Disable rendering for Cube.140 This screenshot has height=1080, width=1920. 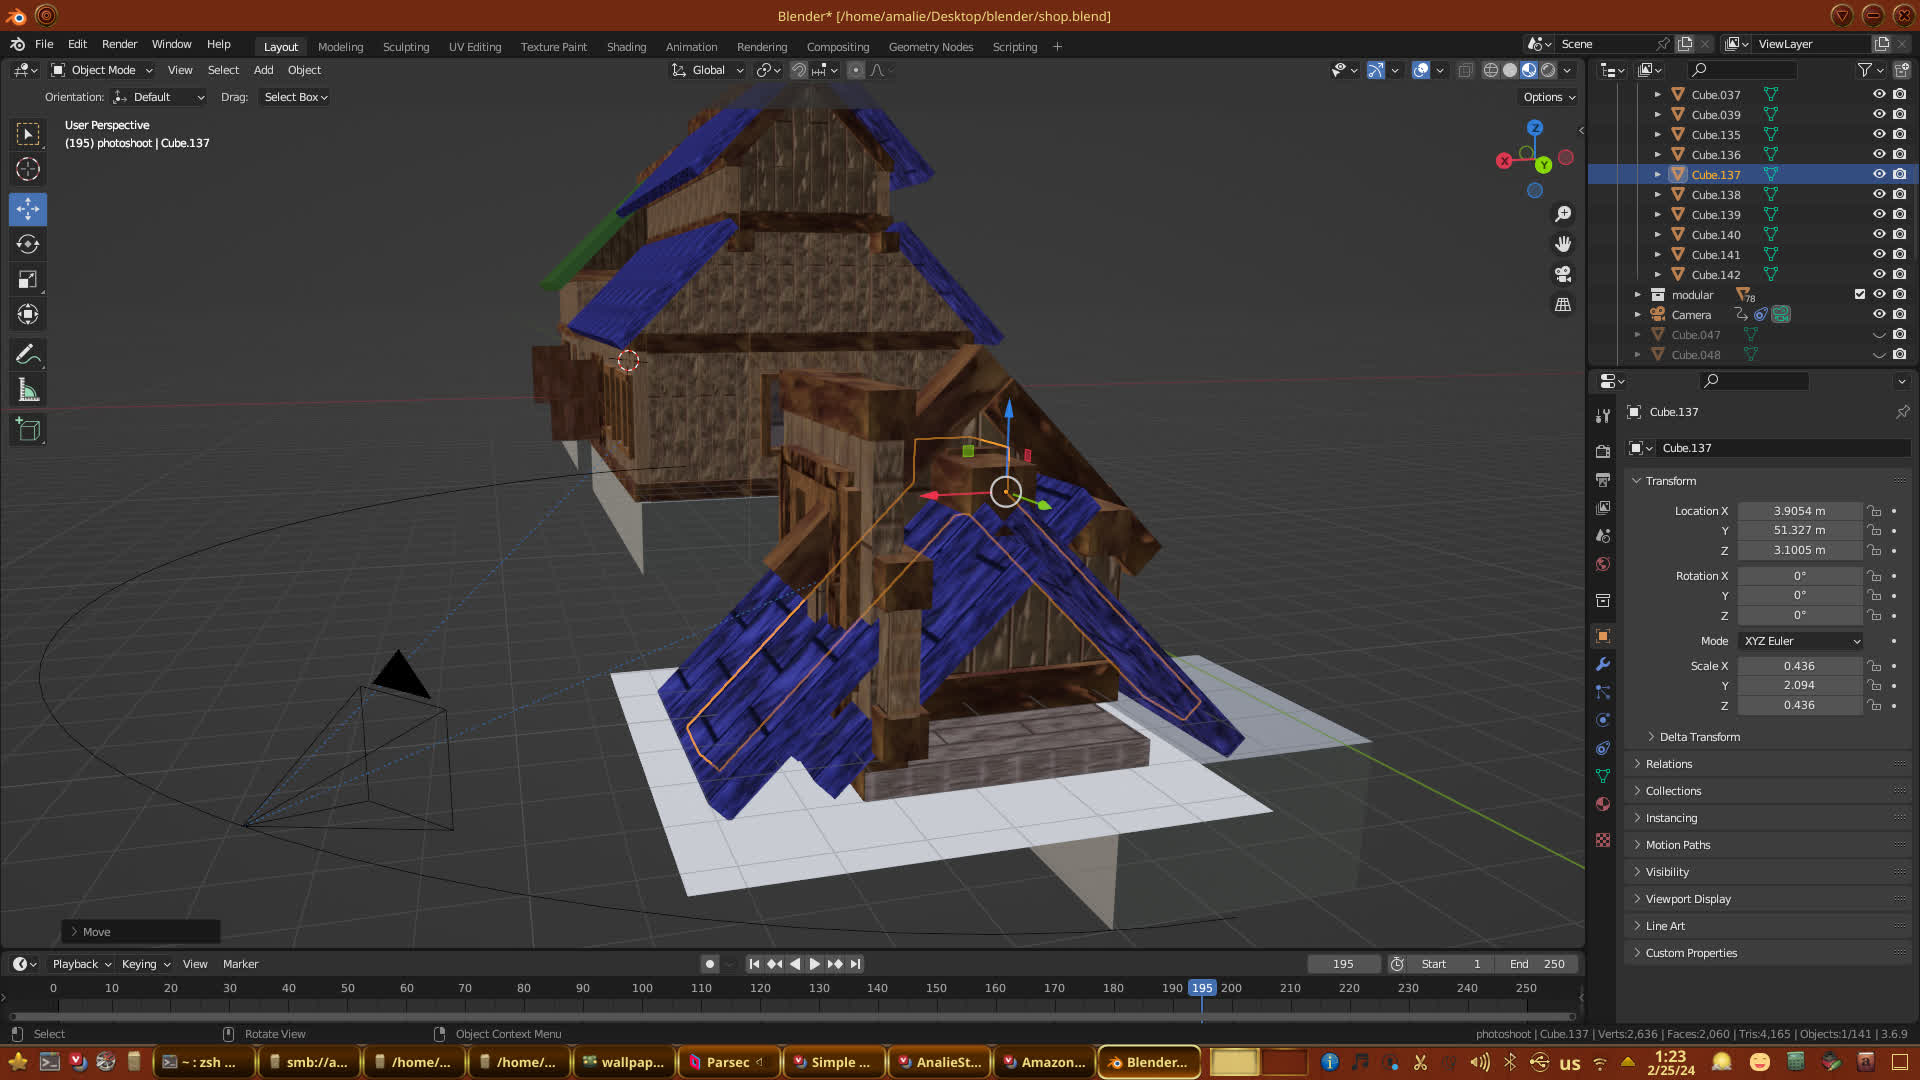(x=1900, y=234)
